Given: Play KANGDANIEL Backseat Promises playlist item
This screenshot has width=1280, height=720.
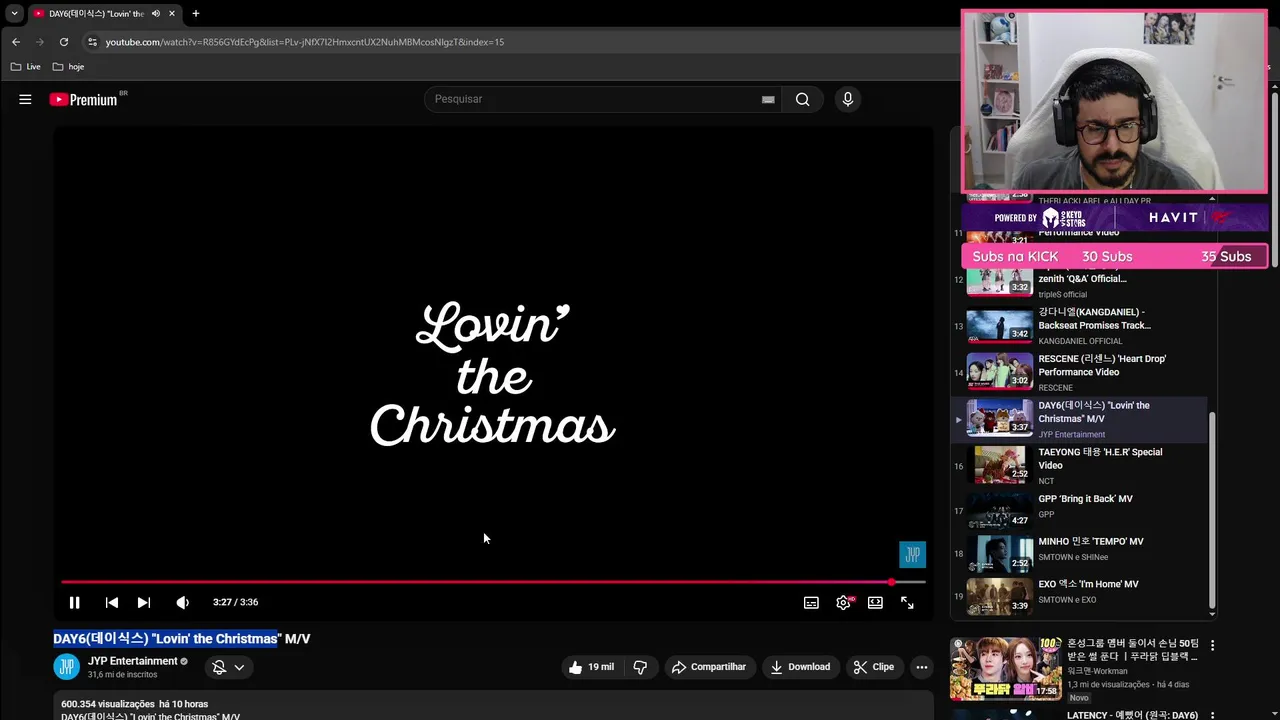Looking at the screenshot, I should click(x=1080, y=326).
